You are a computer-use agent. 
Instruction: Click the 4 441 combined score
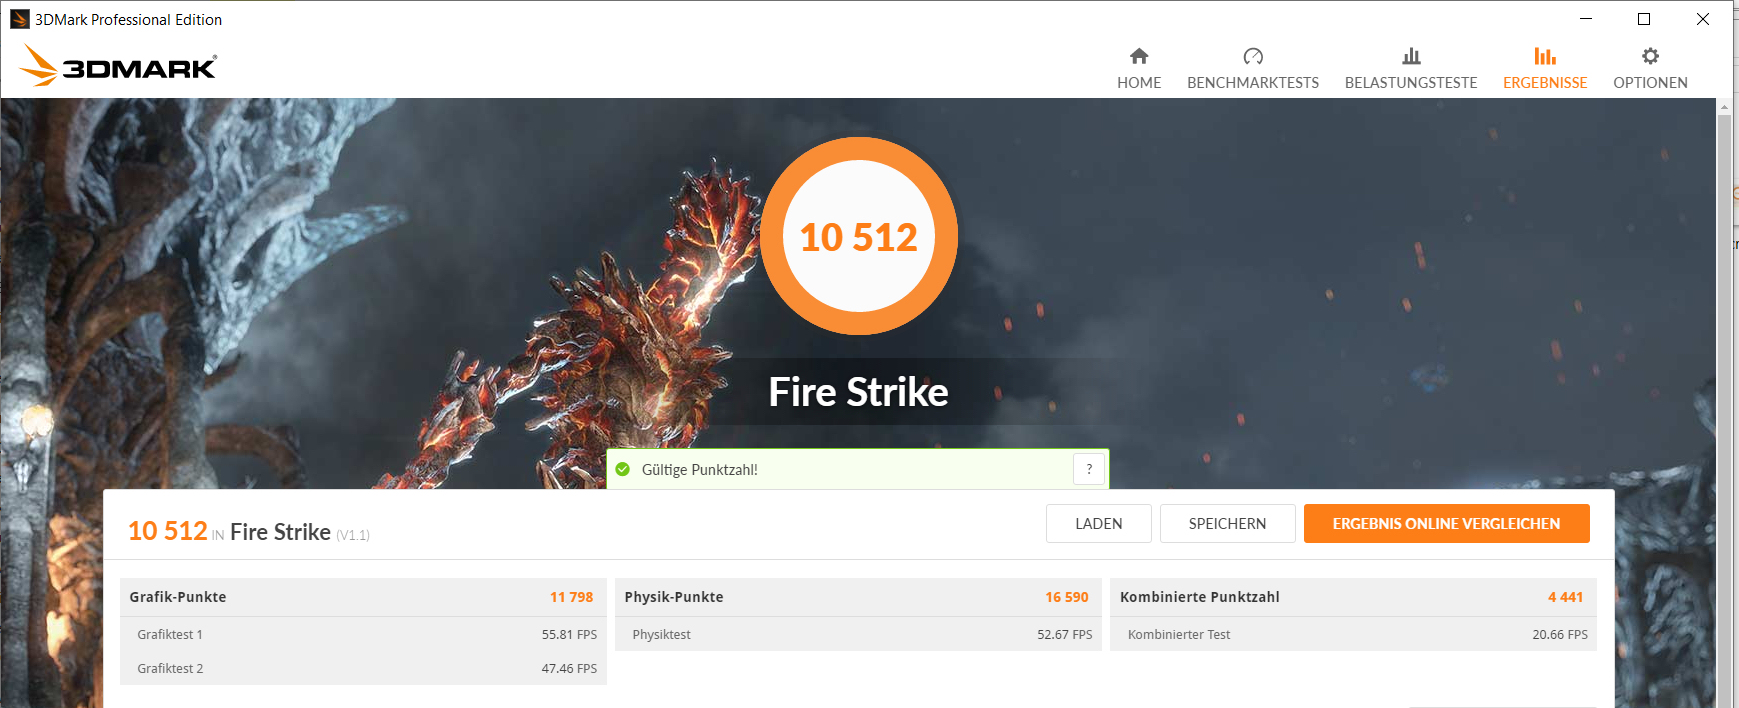click(x=1565, y=597)
